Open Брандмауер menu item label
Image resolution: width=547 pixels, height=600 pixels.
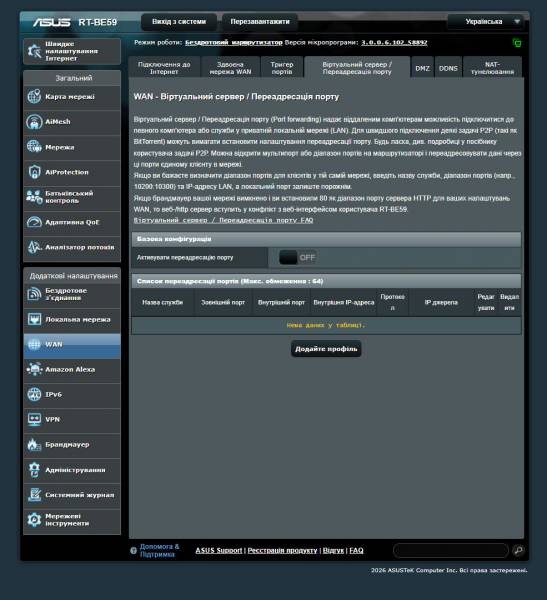[67, 445]
